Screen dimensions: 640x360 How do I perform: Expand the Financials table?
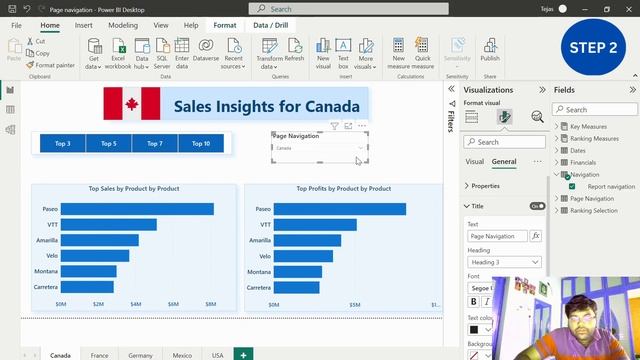point(556,162)
